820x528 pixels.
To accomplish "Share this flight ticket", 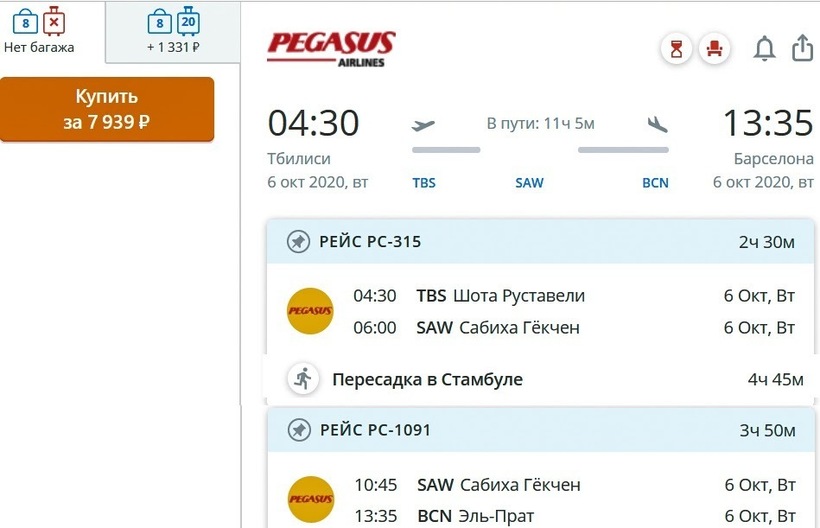I will coord(802,48).
